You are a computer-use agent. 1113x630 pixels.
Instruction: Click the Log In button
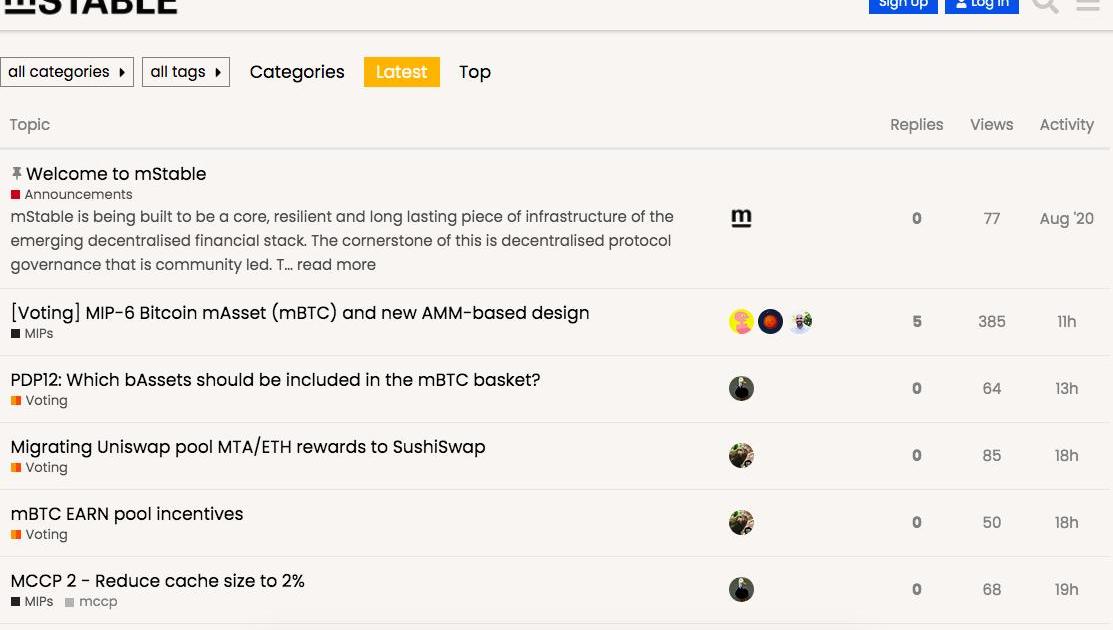[x=982, y=5]
